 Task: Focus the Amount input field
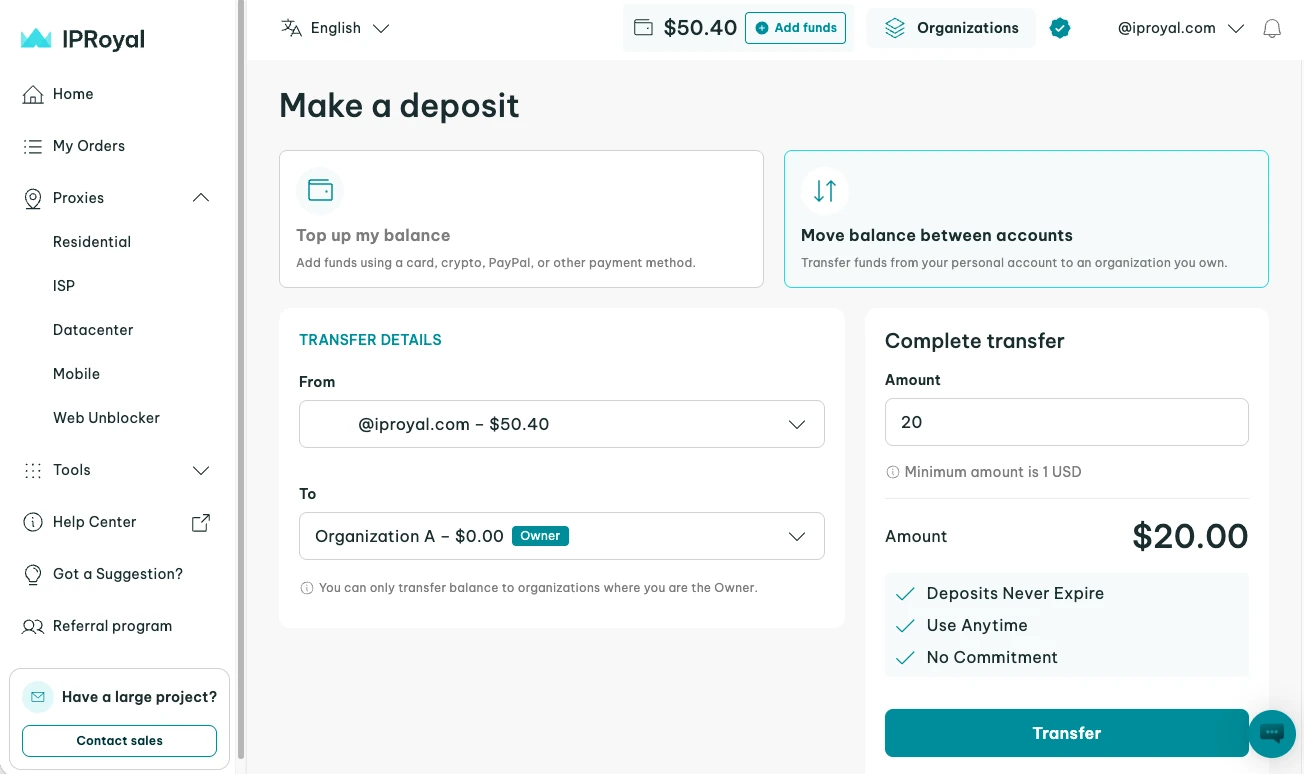1067,422
